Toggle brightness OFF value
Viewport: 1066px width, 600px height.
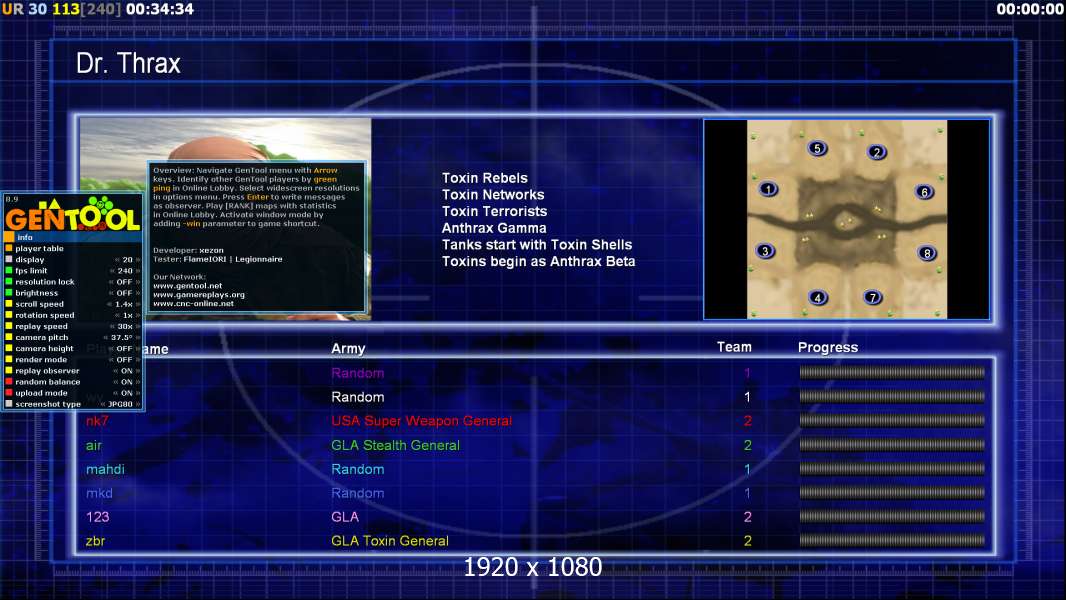click(x=124, y=293)
